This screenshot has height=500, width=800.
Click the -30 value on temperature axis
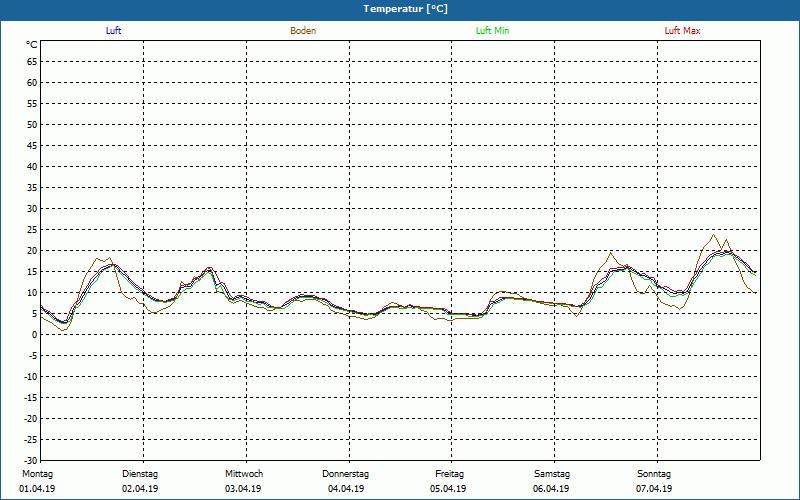pos(31,460)
